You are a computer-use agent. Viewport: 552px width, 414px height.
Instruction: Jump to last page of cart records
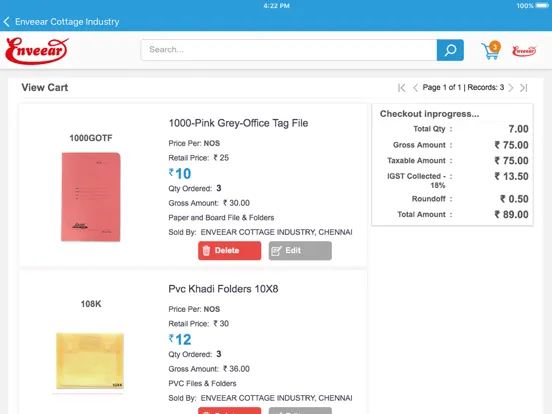pyautogui.click(x=524, y=88)
